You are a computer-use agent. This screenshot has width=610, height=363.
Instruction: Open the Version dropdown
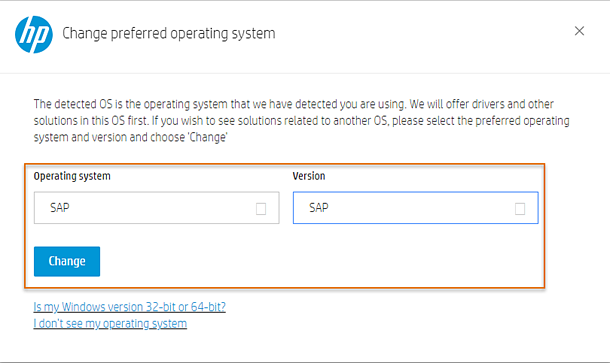415,208
